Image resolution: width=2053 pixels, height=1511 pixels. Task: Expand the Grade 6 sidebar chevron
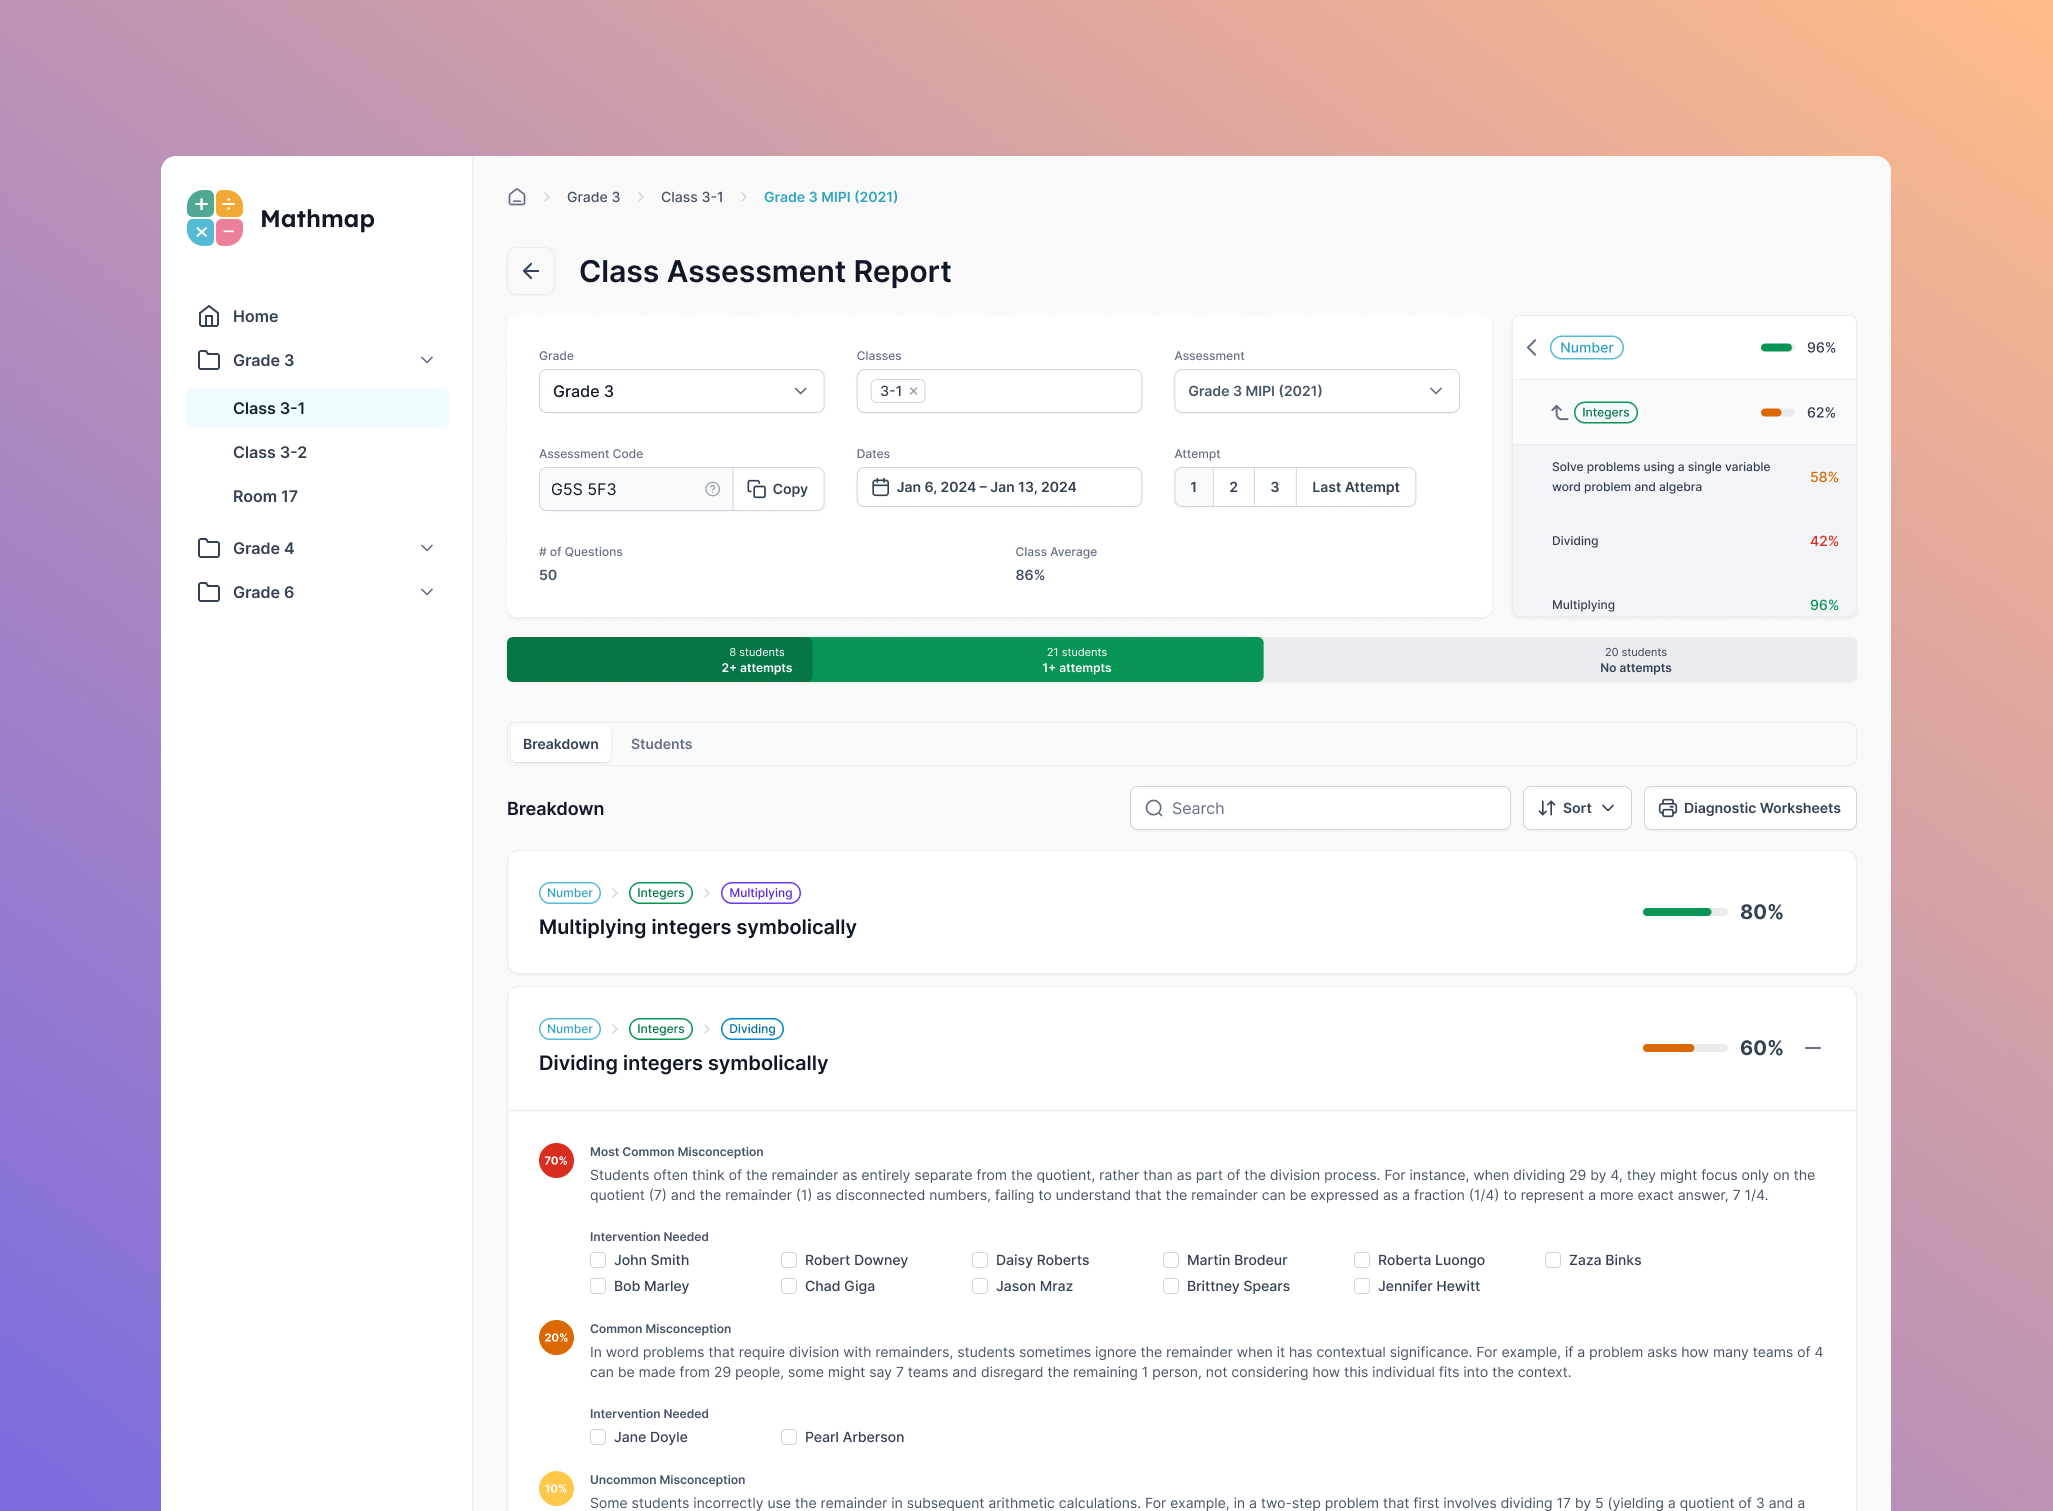click(x=427, y=592)
